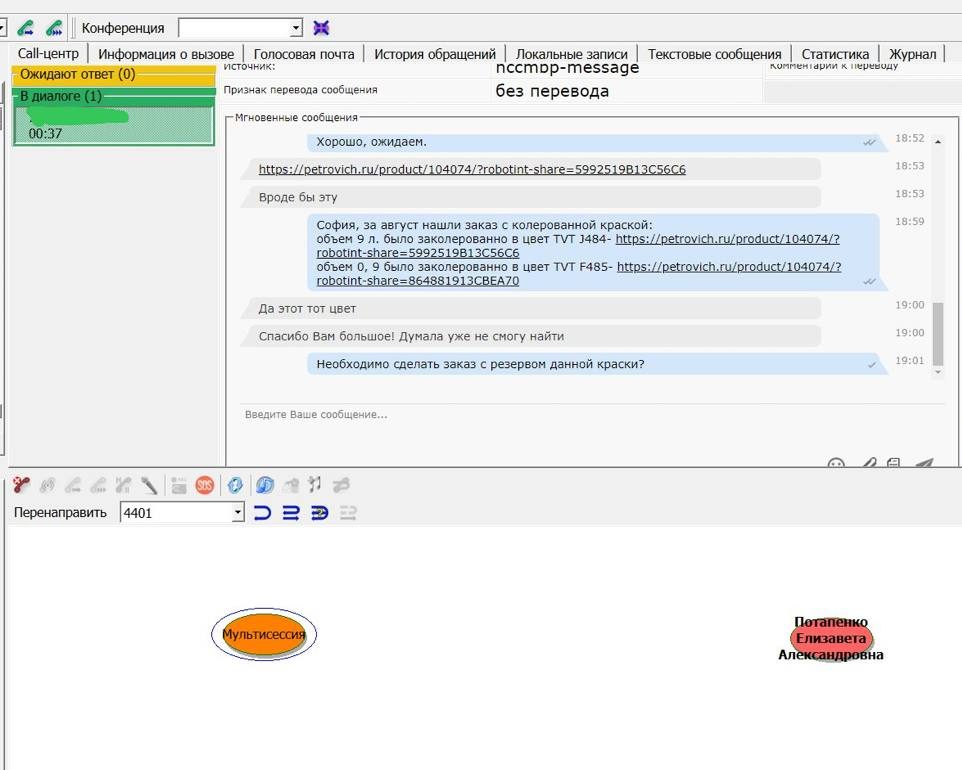Open the petrovich.ru link sent at 18:53

point(472,170)
